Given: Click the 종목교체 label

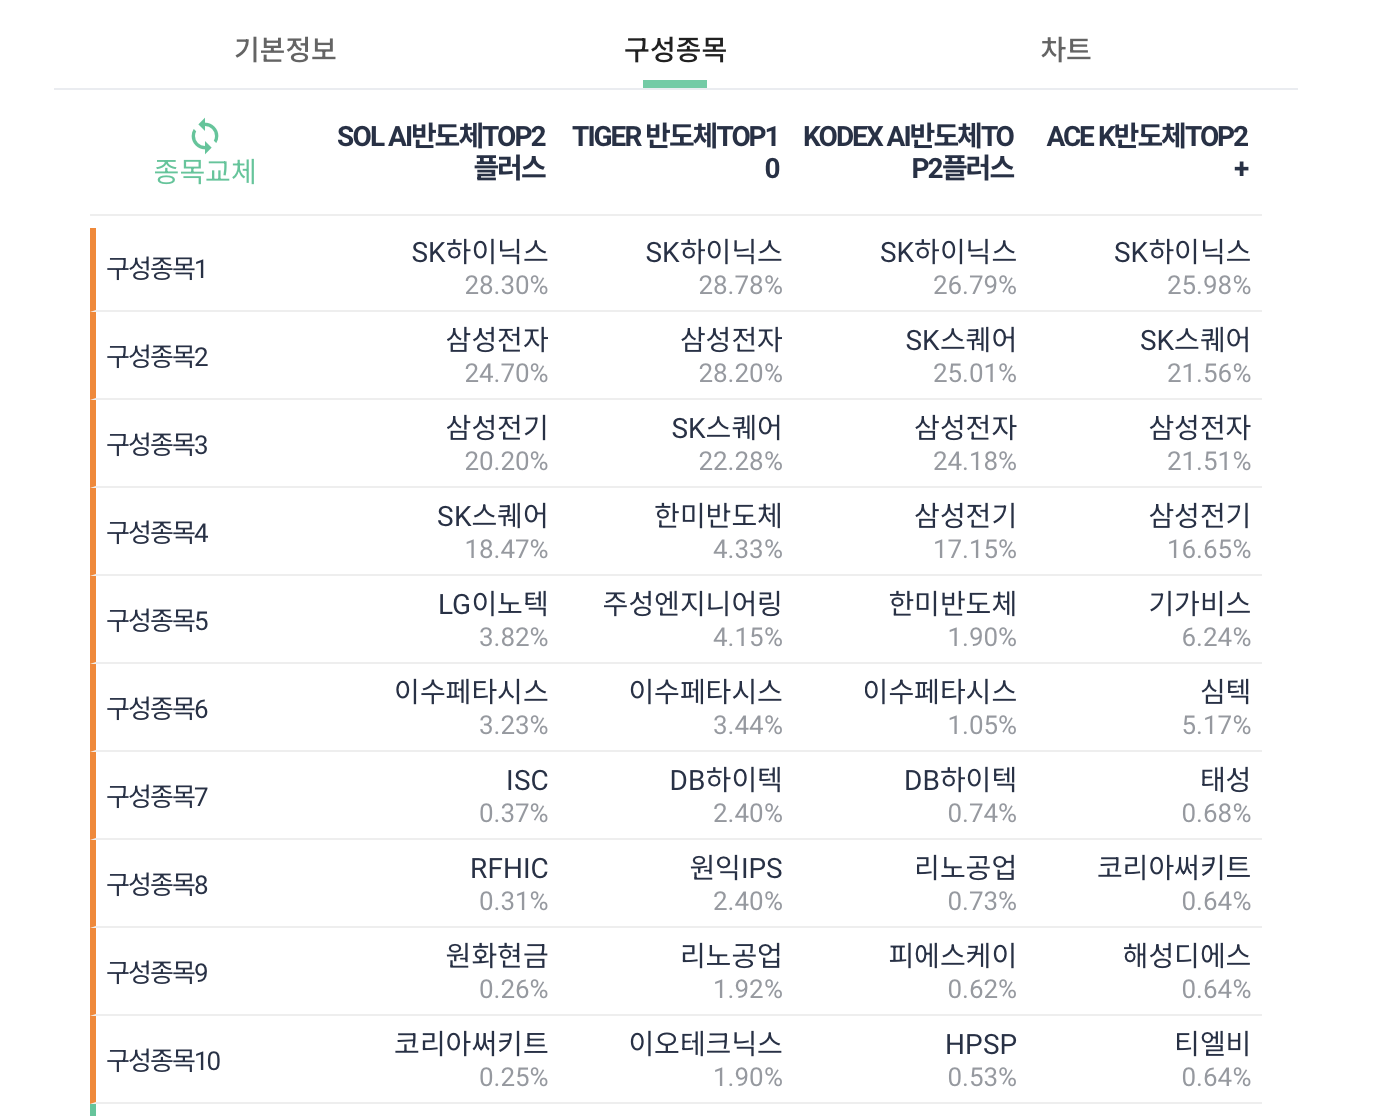Looking at the screenshot, I should [x=205, y=172].
